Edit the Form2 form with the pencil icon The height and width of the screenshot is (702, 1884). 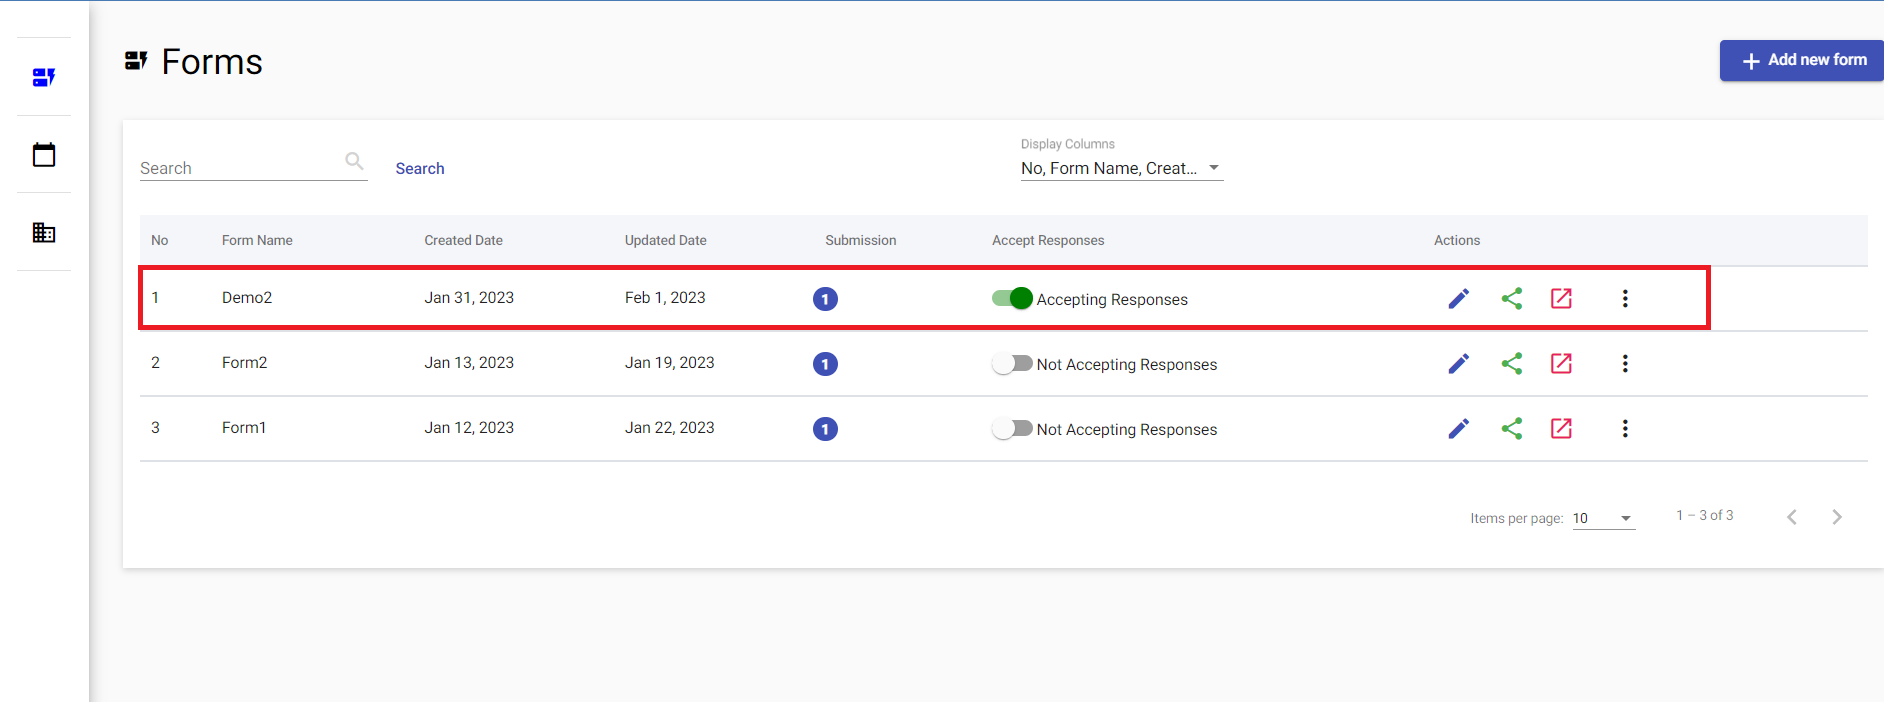(x=1459, y=363)
